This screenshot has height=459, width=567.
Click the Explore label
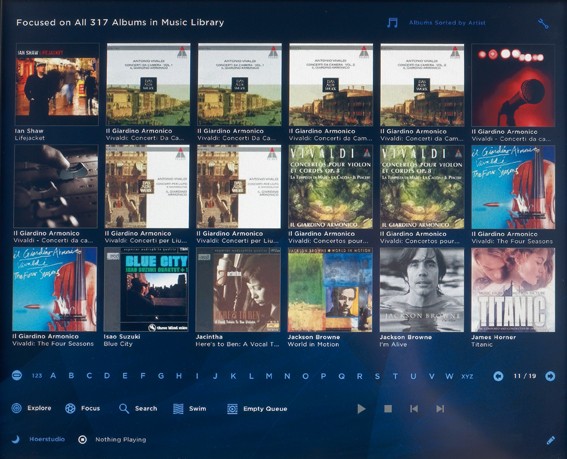coord(39,408)
